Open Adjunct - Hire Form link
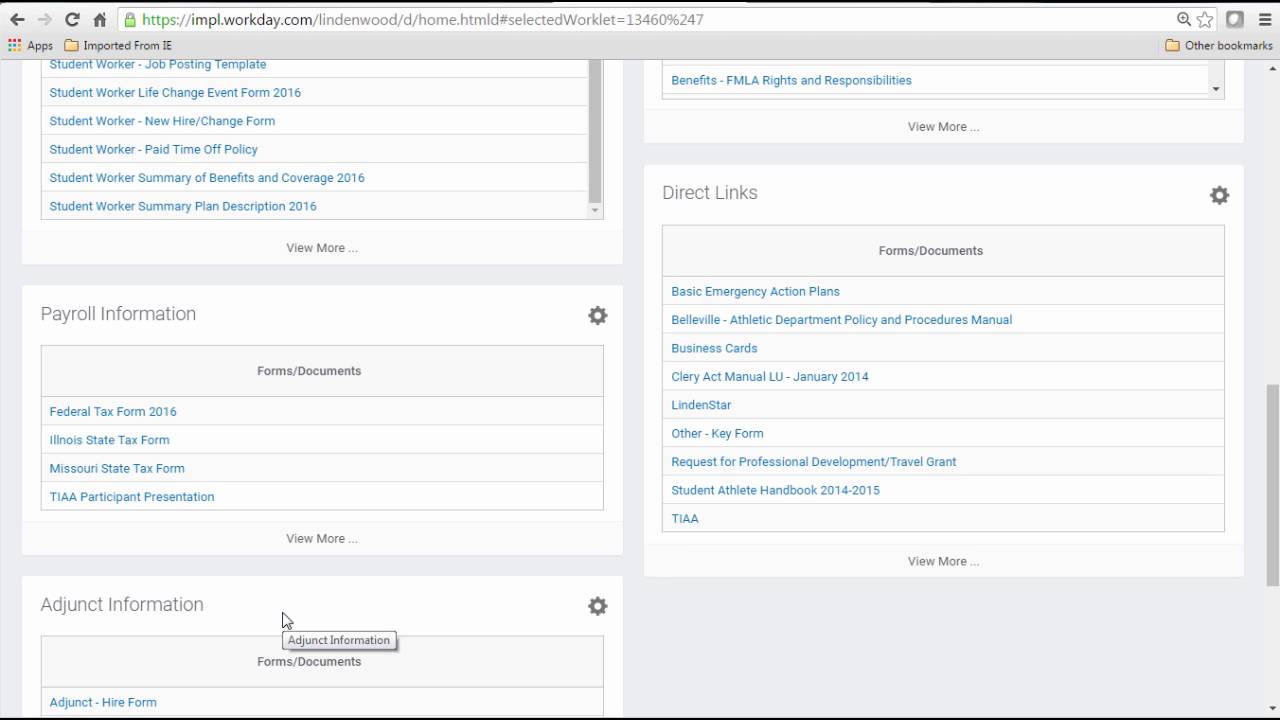This screenshot has width=1280, height=720. click(103, 702)
